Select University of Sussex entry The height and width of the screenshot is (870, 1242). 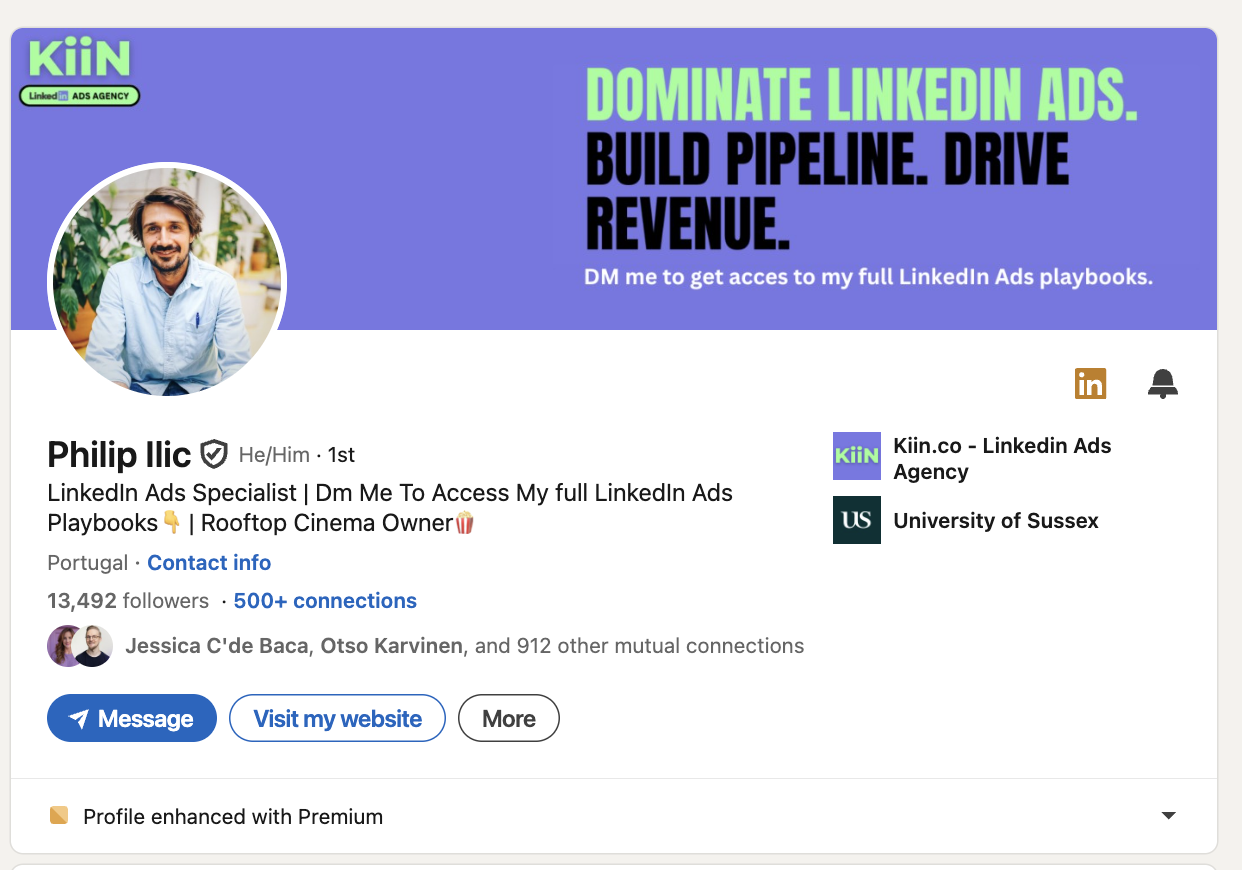[996, 520]
